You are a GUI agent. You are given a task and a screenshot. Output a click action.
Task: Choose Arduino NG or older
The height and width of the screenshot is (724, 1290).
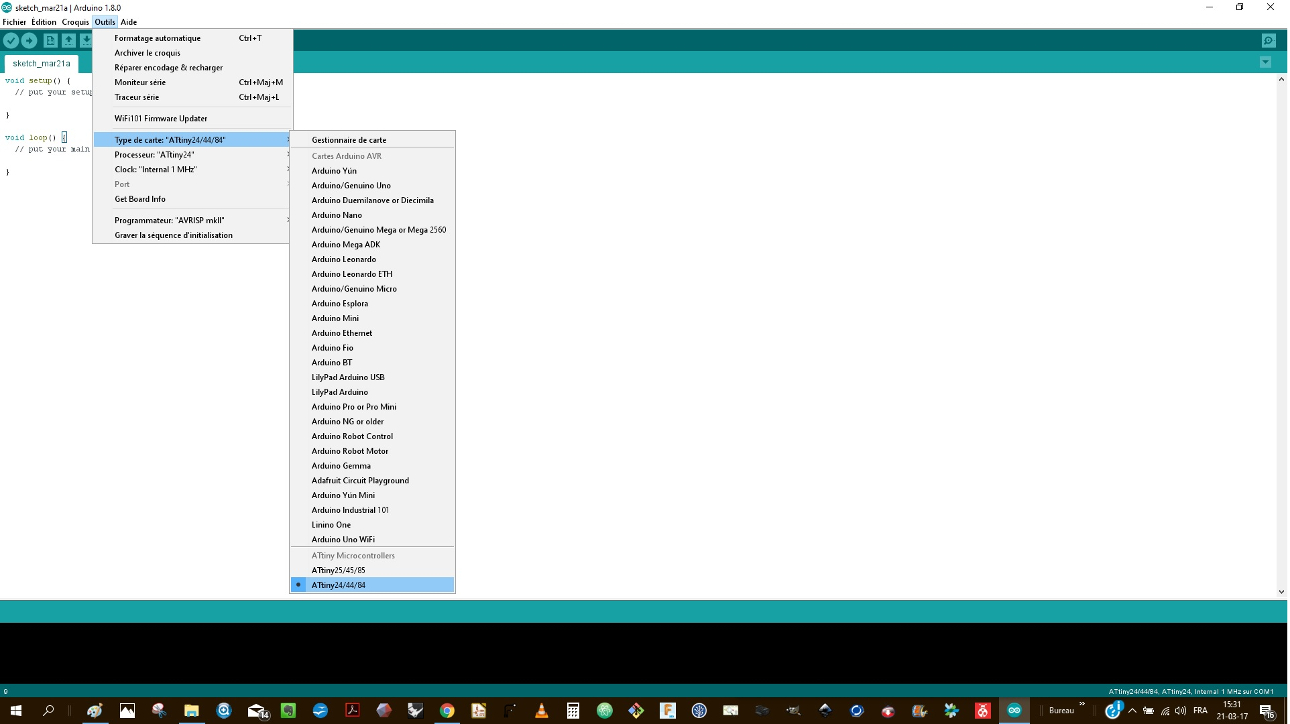click(372, 421)
